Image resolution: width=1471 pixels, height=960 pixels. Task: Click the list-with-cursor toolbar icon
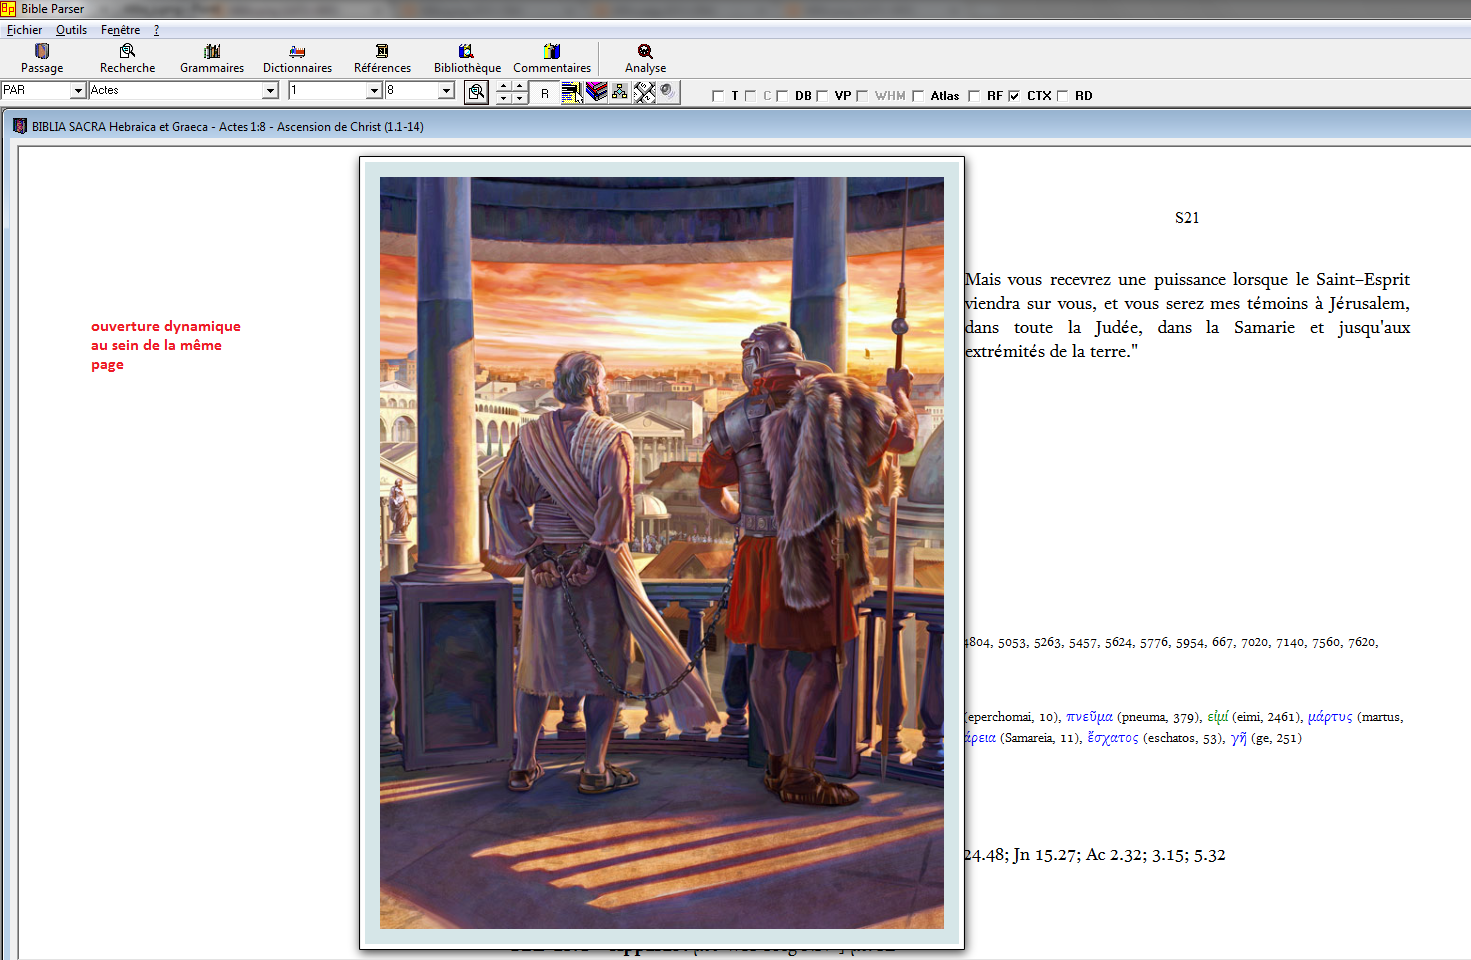click(x=572, y=93)
